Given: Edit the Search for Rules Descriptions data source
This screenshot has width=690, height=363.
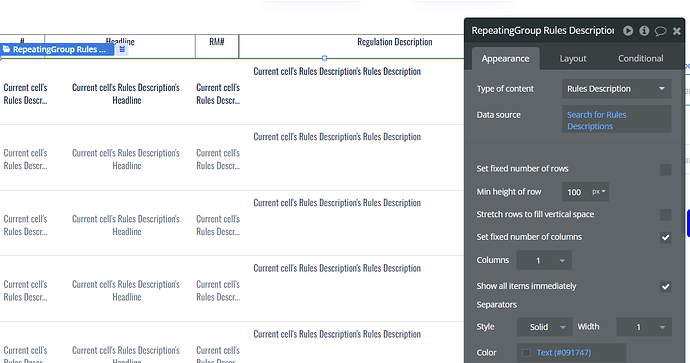Looking at the screenshot, I should tap(617, 119).
